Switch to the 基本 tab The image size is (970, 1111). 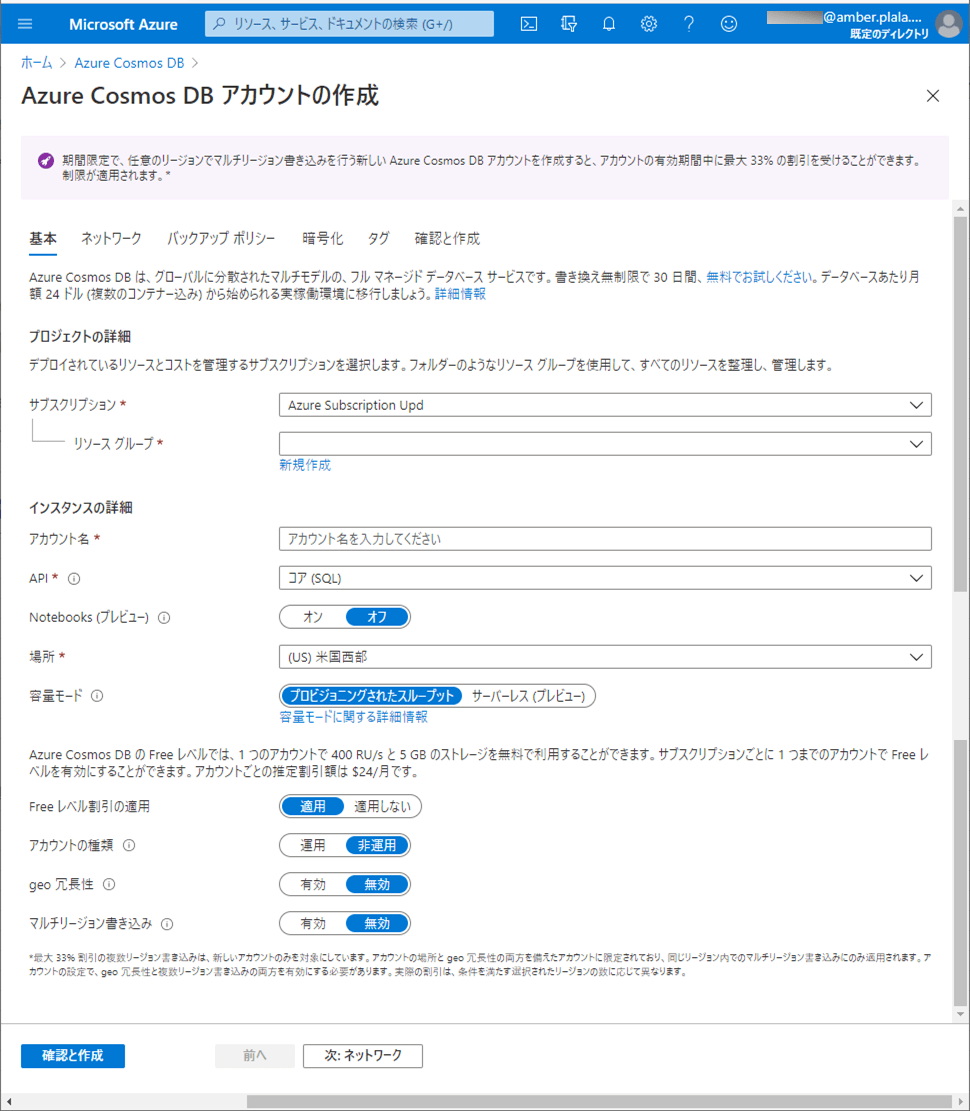[43, 239]
